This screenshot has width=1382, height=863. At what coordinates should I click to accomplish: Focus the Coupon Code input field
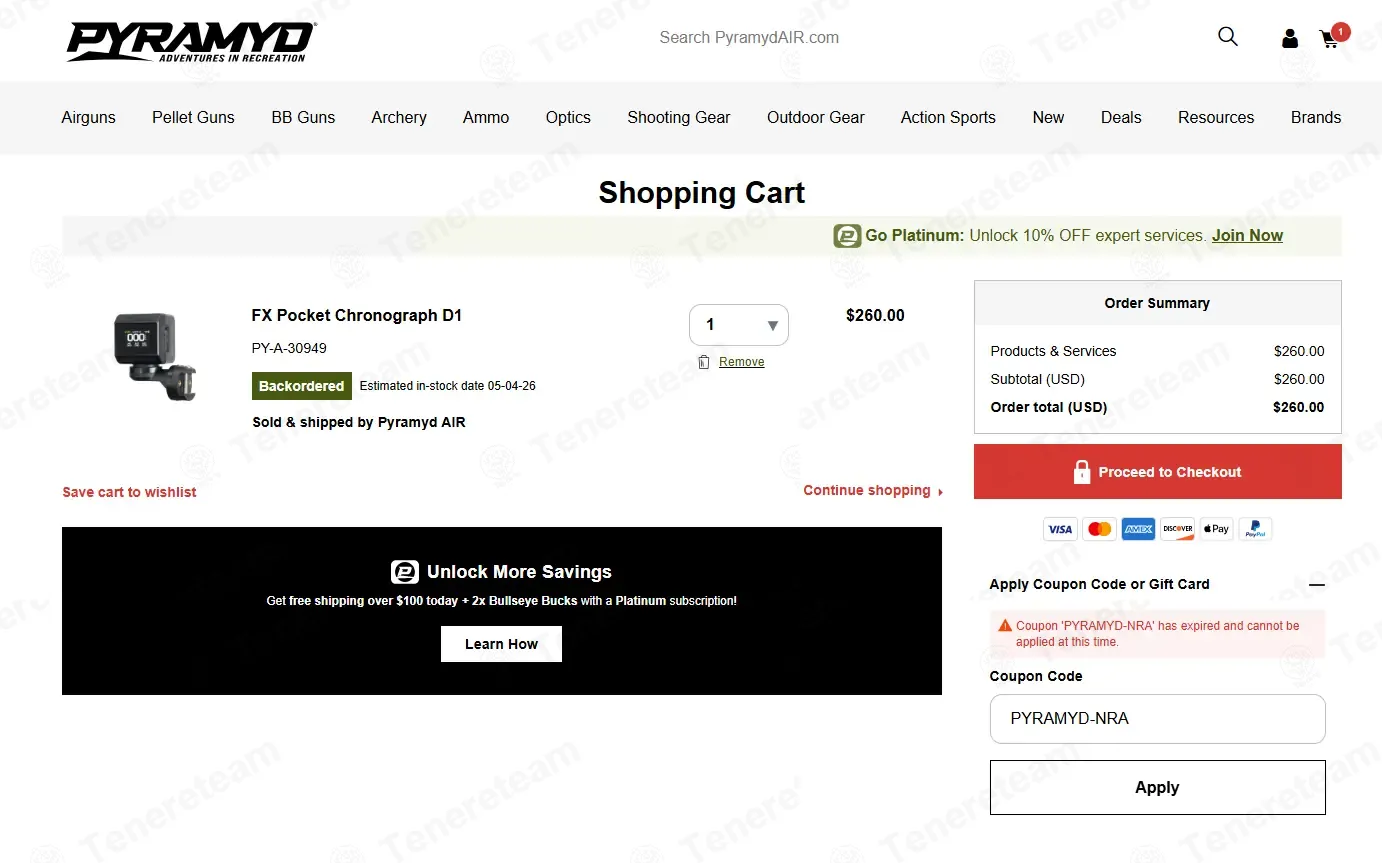pyautogui.click(x=1158, y=719)
